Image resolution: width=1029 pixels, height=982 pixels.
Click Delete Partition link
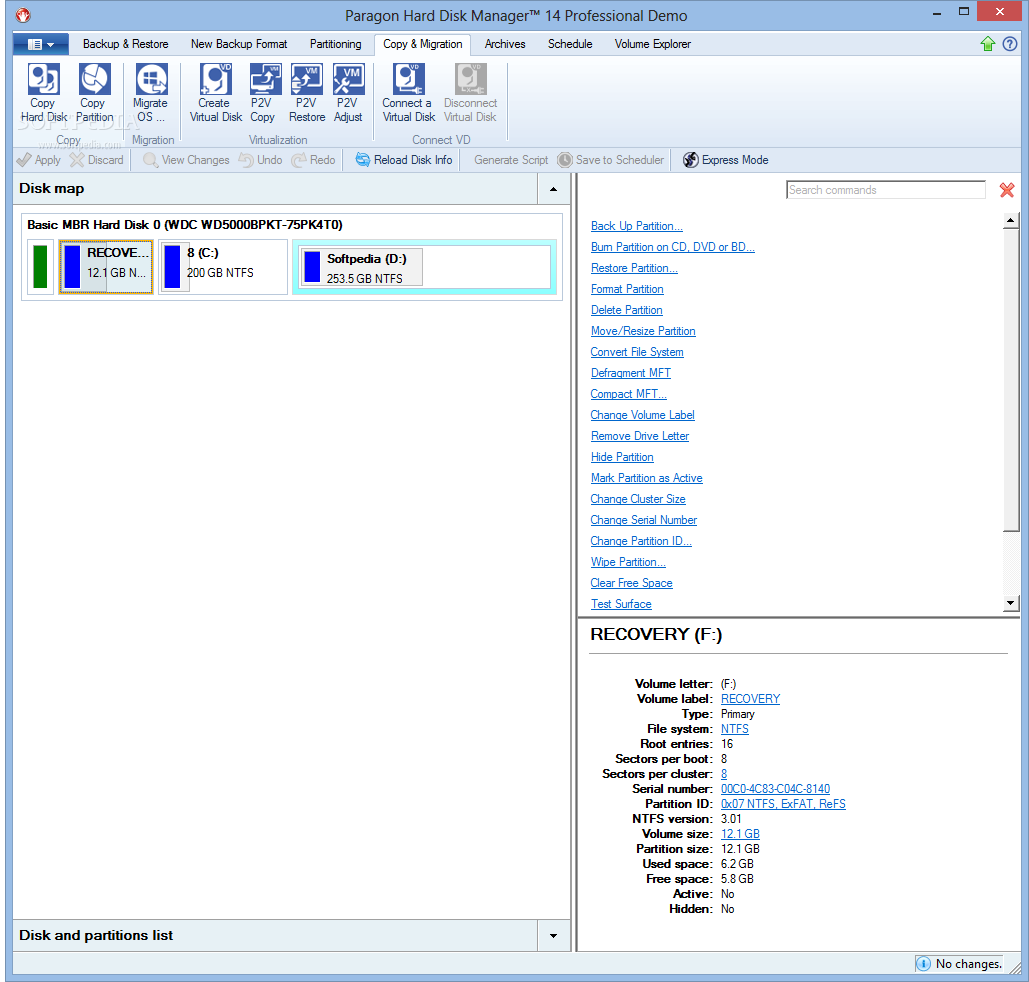click(627, 310)
